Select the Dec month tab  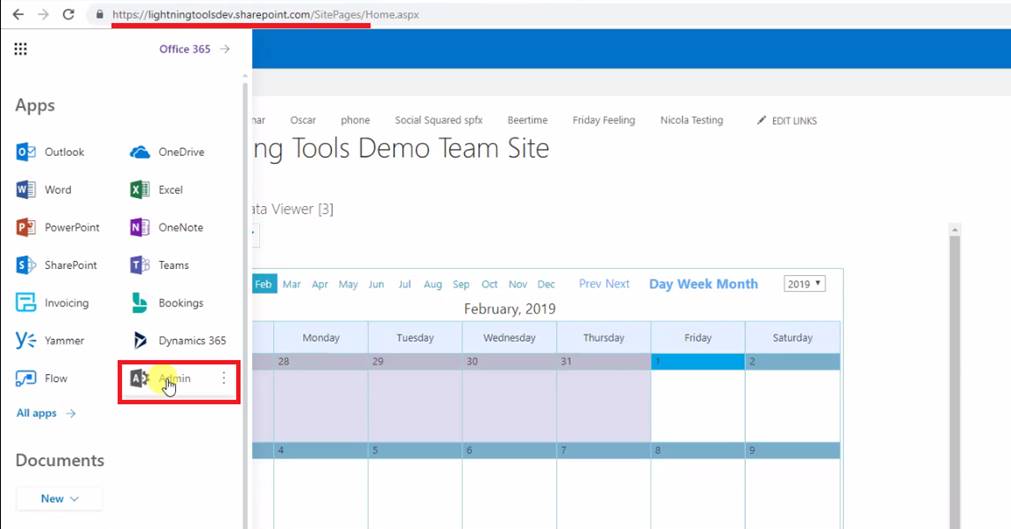point(546,284)
